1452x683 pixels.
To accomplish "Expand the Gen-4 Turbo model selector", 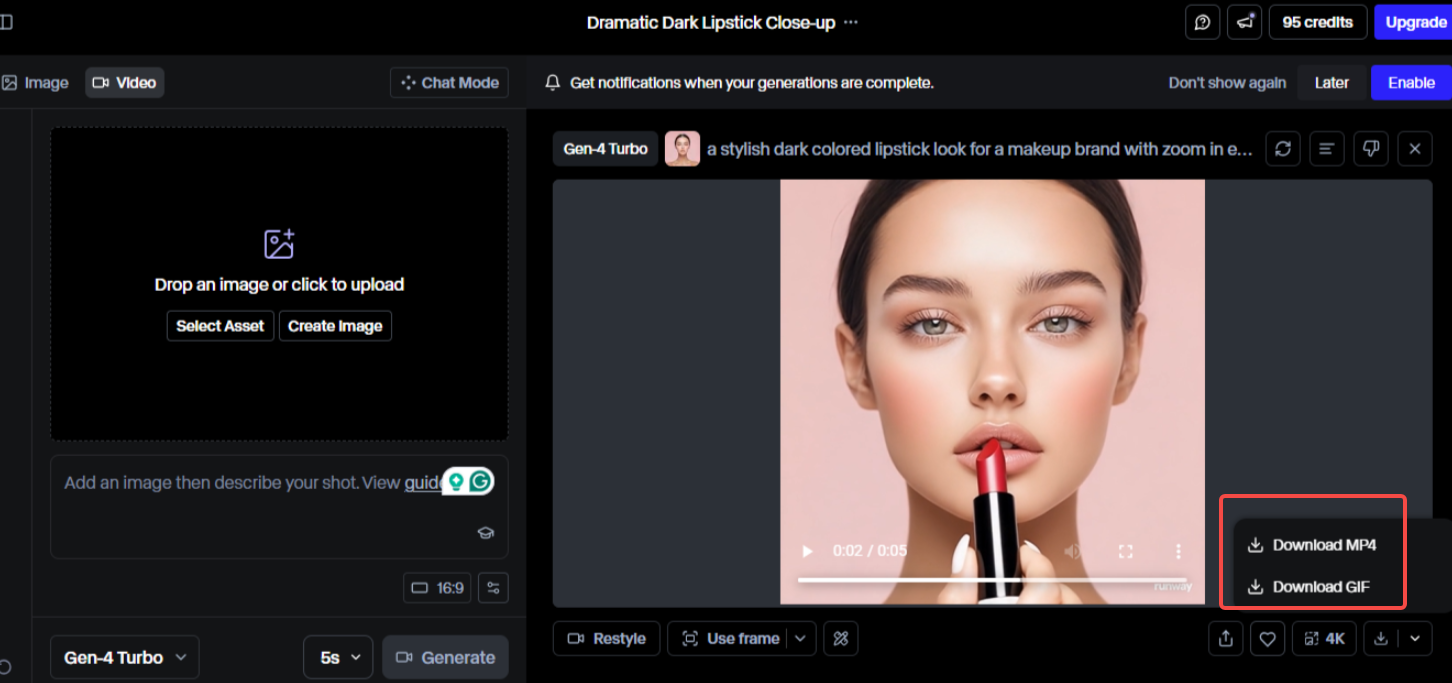I will point(124,657).
